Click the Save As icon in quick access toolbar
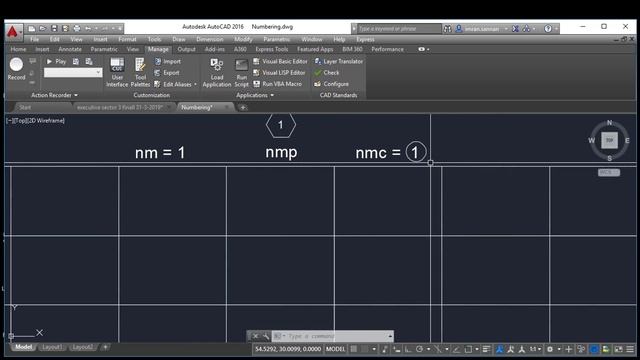The width and height of the screenshot is (640, 360). pyautogui.click(x=65, y=28)
